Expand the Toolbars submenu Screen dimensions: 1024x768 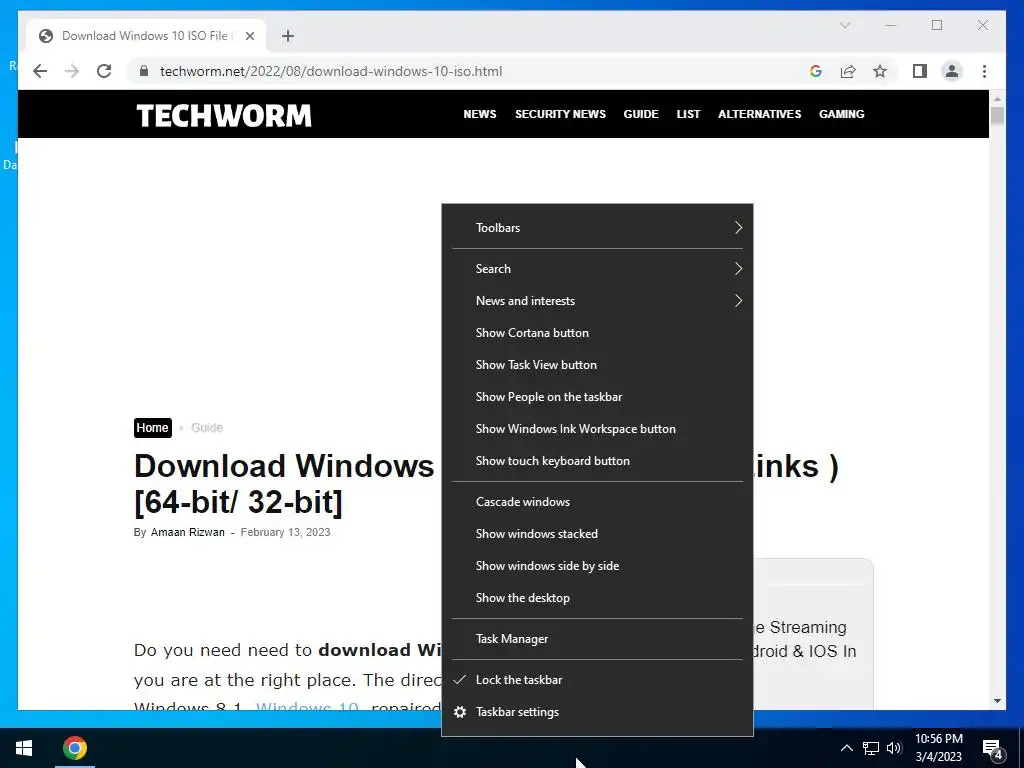[x=598, y=227]
